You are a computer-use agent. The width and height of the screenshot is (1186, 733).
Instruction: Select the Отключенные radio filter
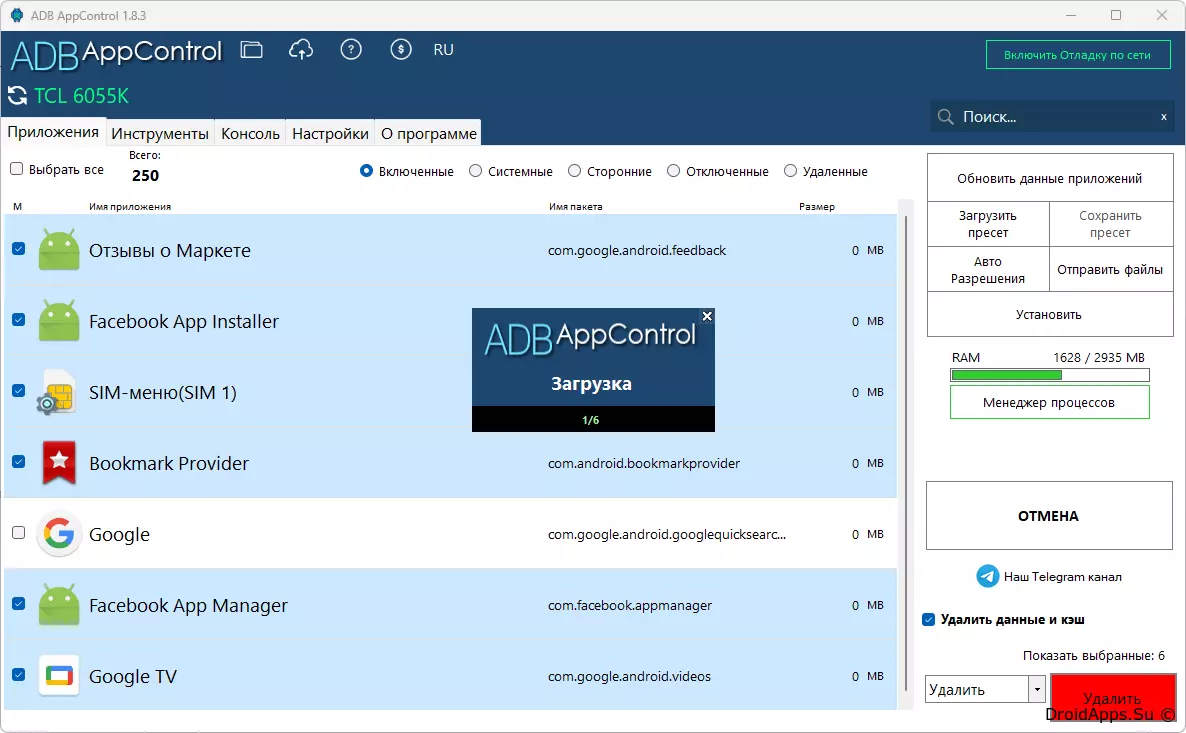click(674, 171)
